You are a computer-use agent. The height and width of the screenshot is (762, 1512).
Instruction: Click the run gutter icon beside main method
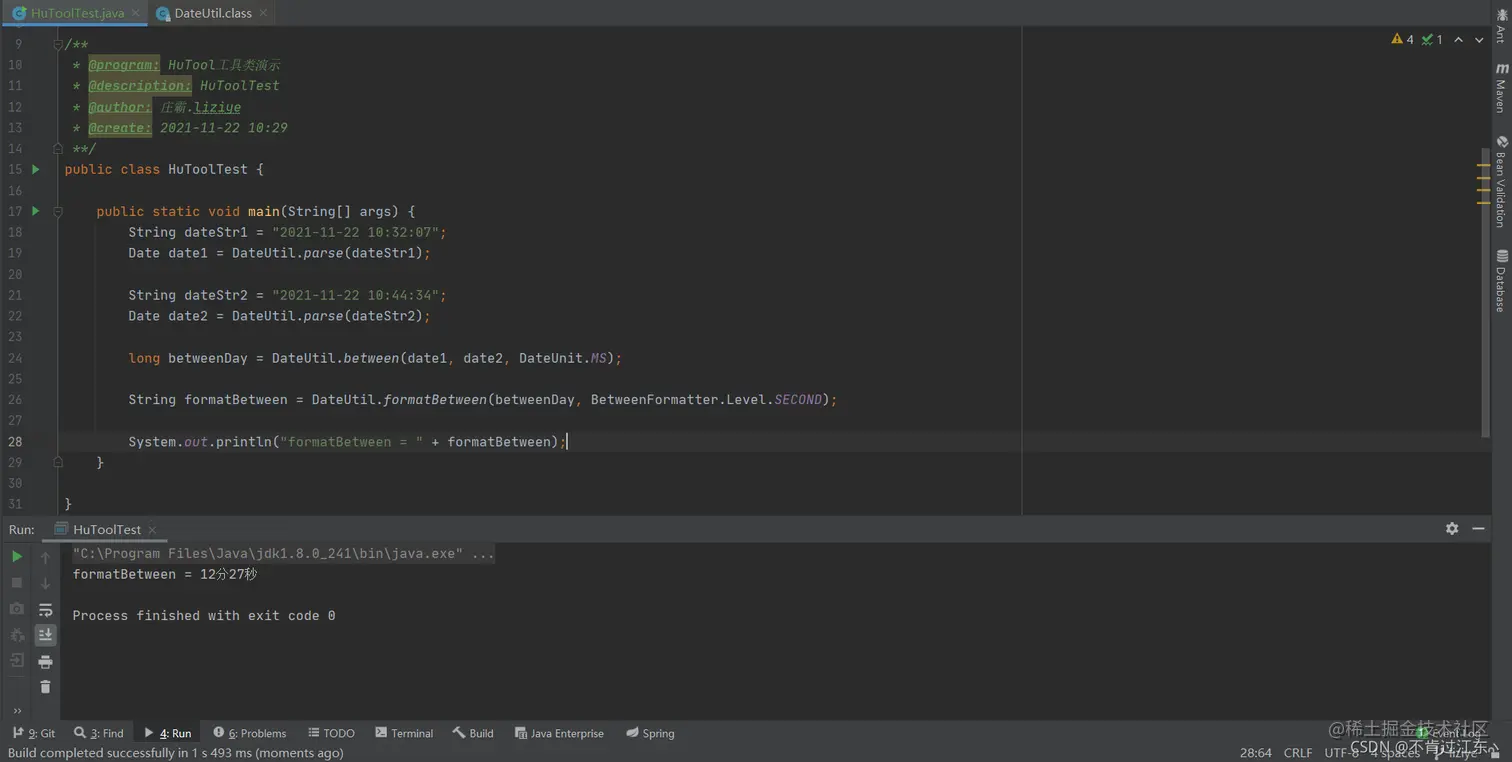[x=36, y=211]
